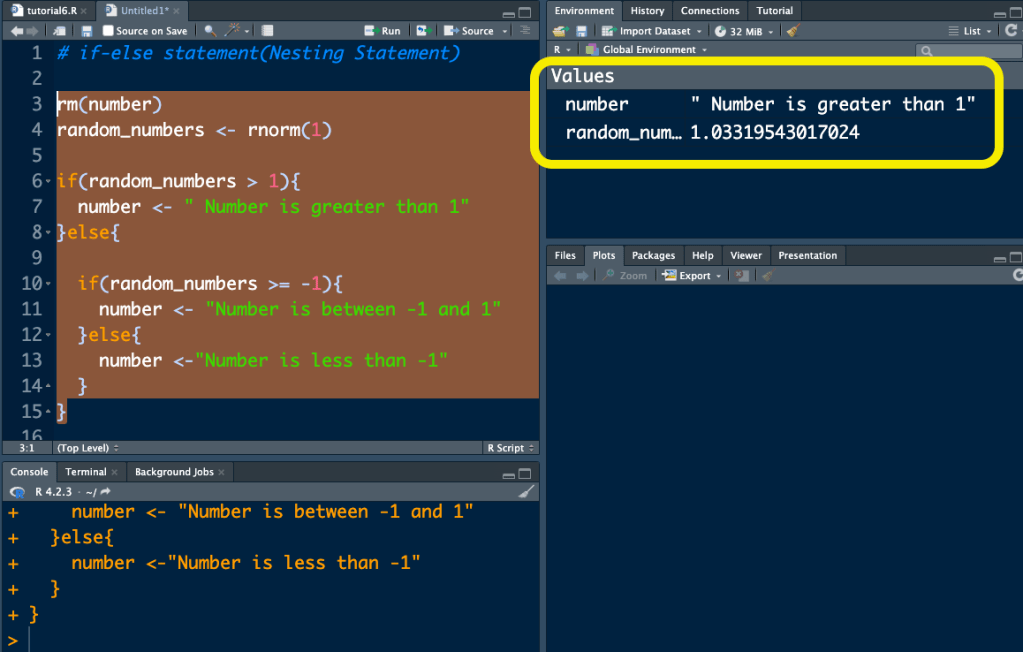
Task: Click the Source button
Action: [476, 31]
